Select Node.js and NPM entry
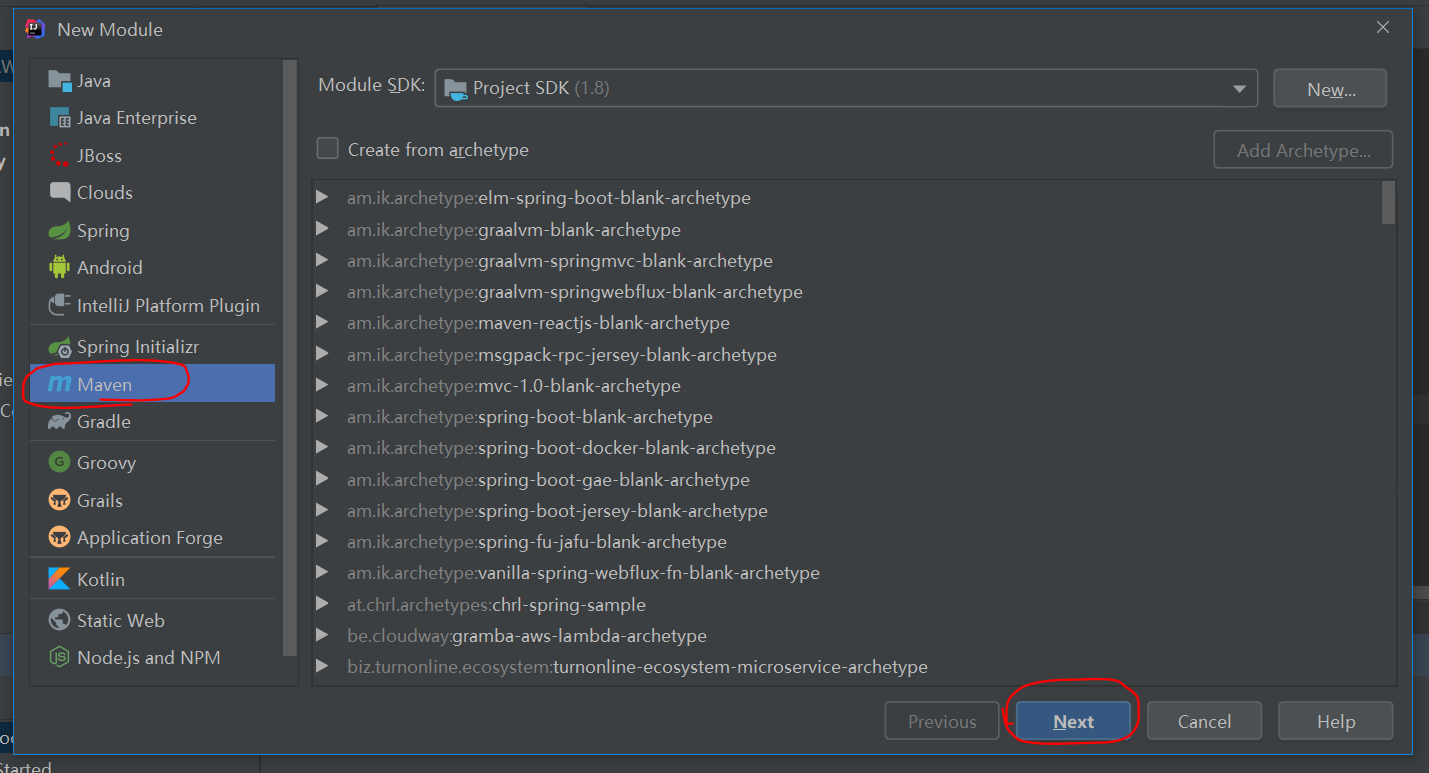The height and width of the screenshot is (773, 1429). pos(153,658)
